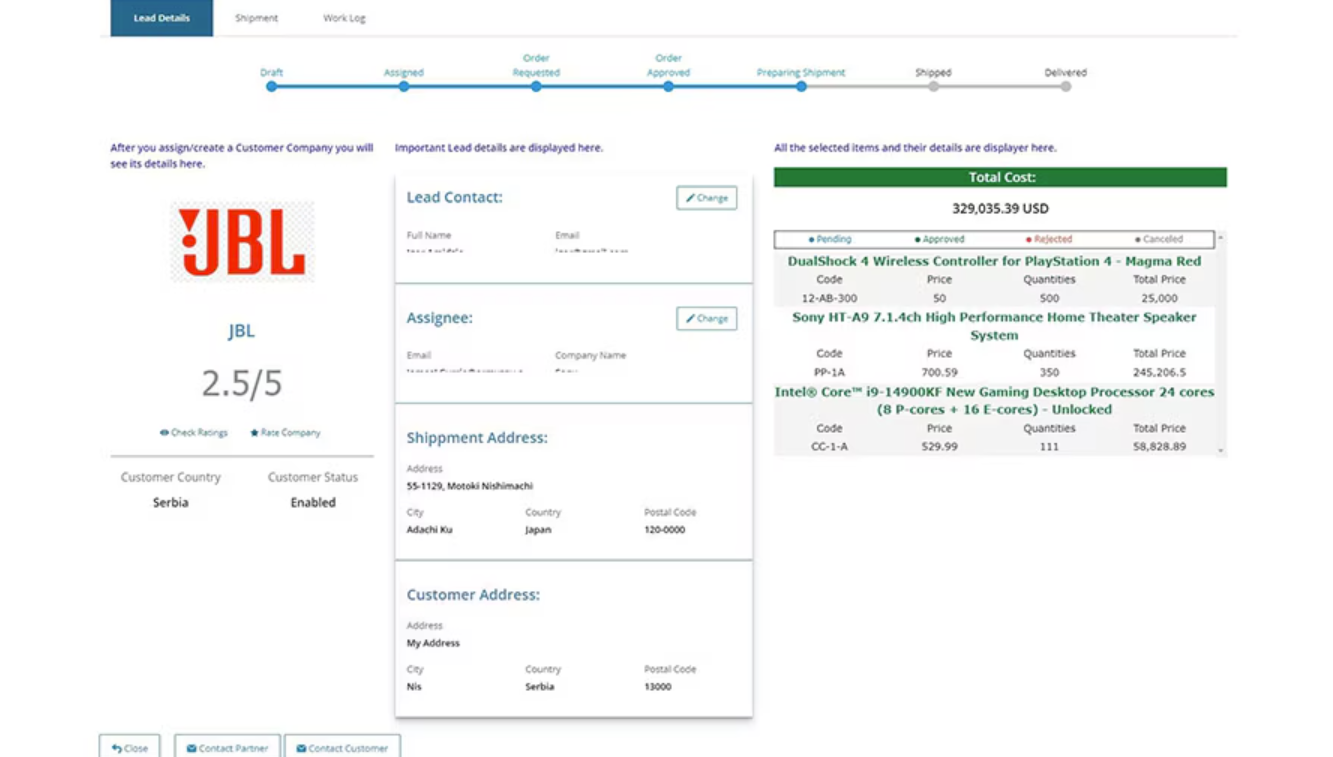Switch to the Shipment tab

[256, 17]
